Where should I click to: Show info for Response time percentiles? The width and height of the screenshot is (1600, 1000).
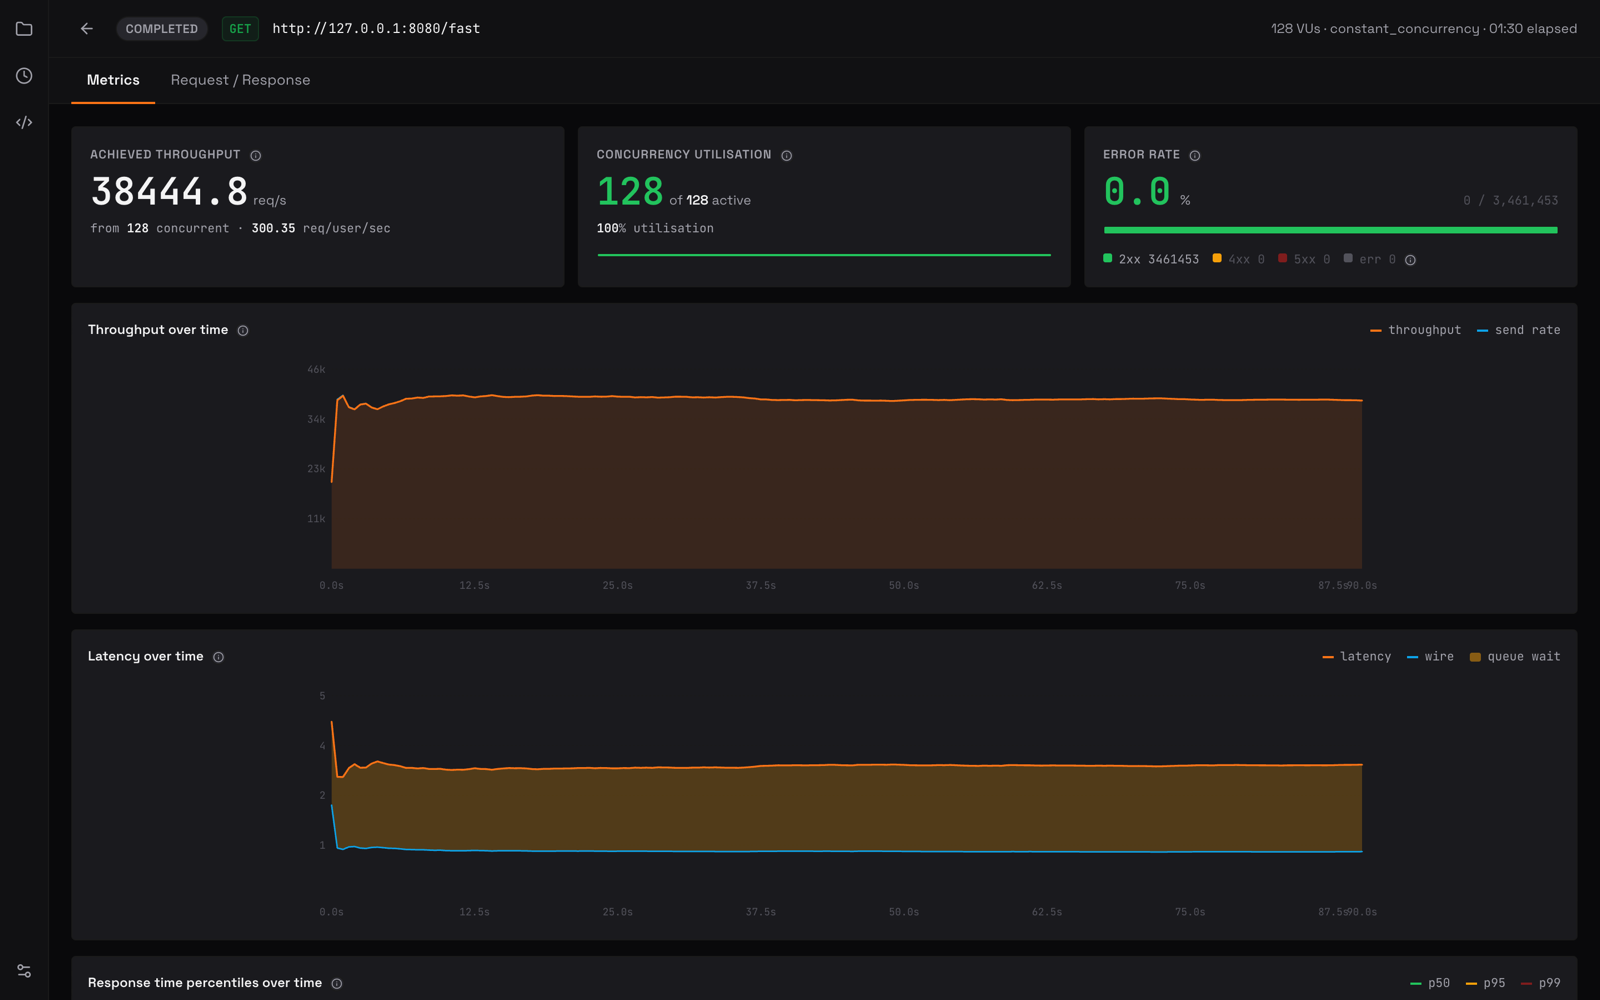[x=337, y=983]
